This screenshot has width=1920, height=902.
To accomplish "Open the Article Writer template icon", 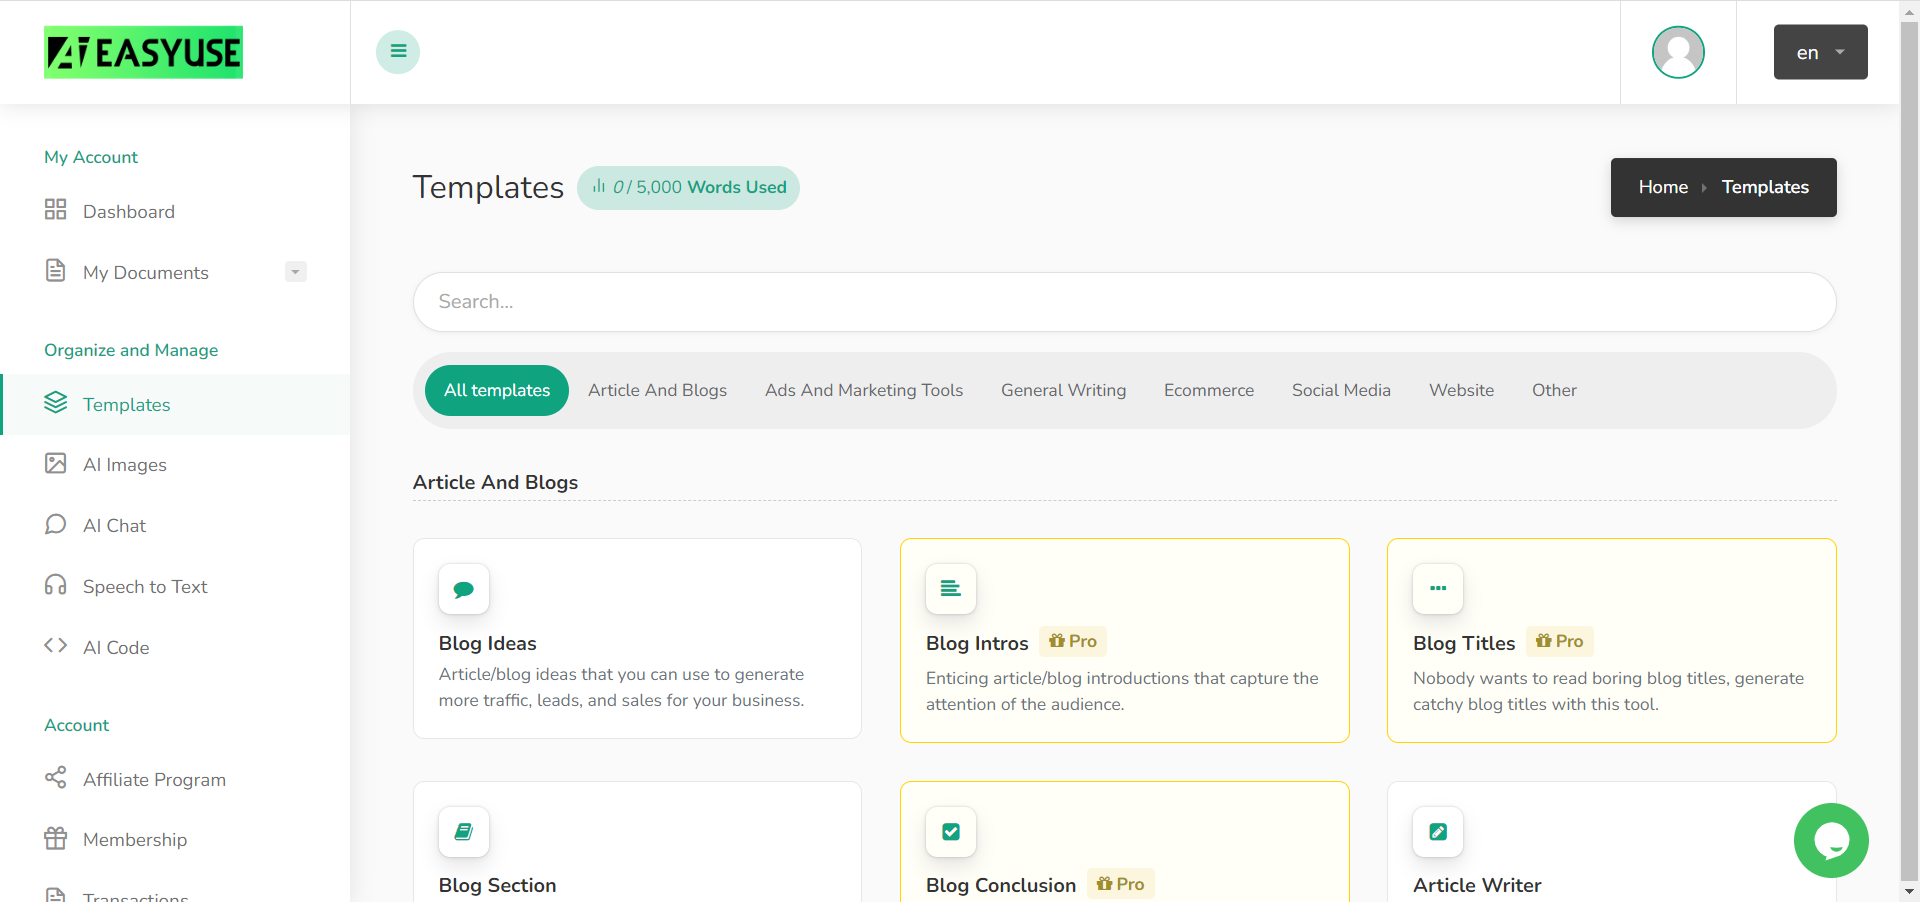I will (1437, 831).
